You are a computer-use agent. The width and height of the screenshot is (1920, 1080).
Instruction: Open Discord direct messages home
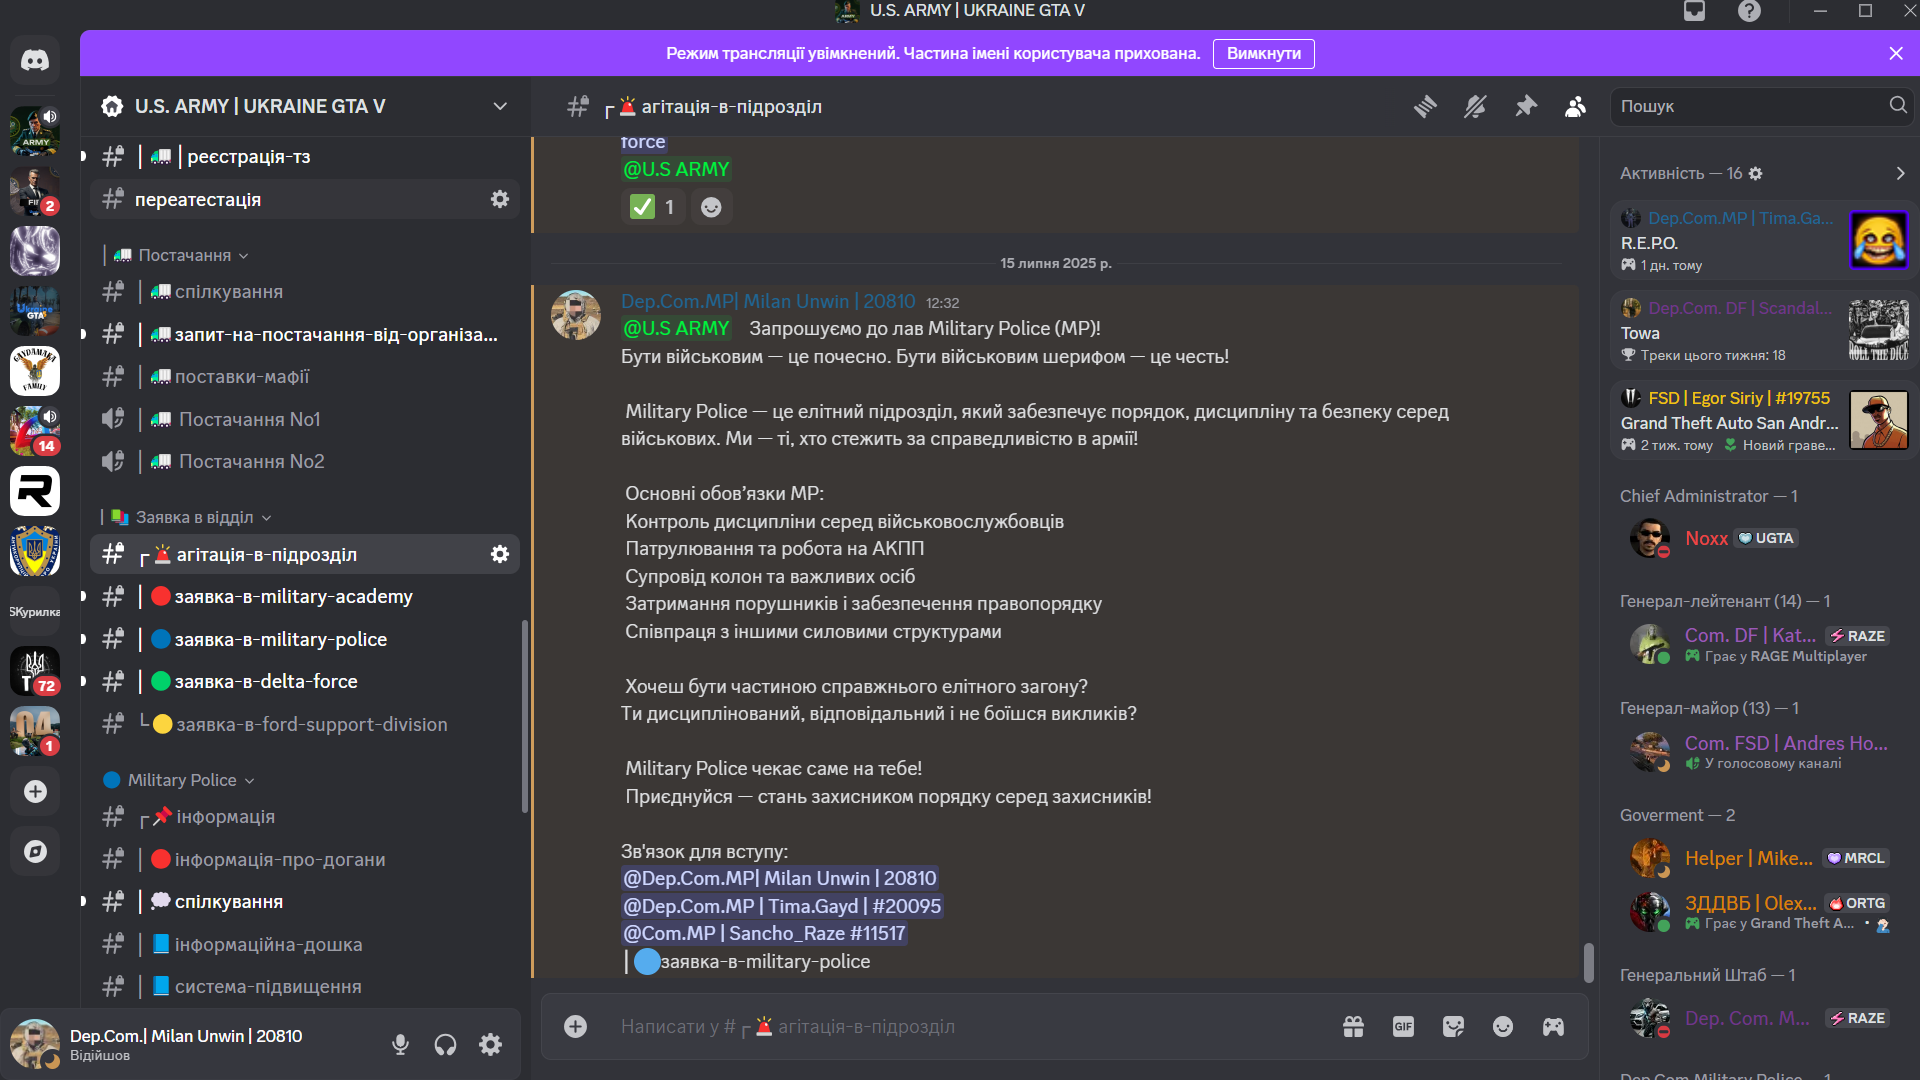pyautogui.click(x=35, y=61)
